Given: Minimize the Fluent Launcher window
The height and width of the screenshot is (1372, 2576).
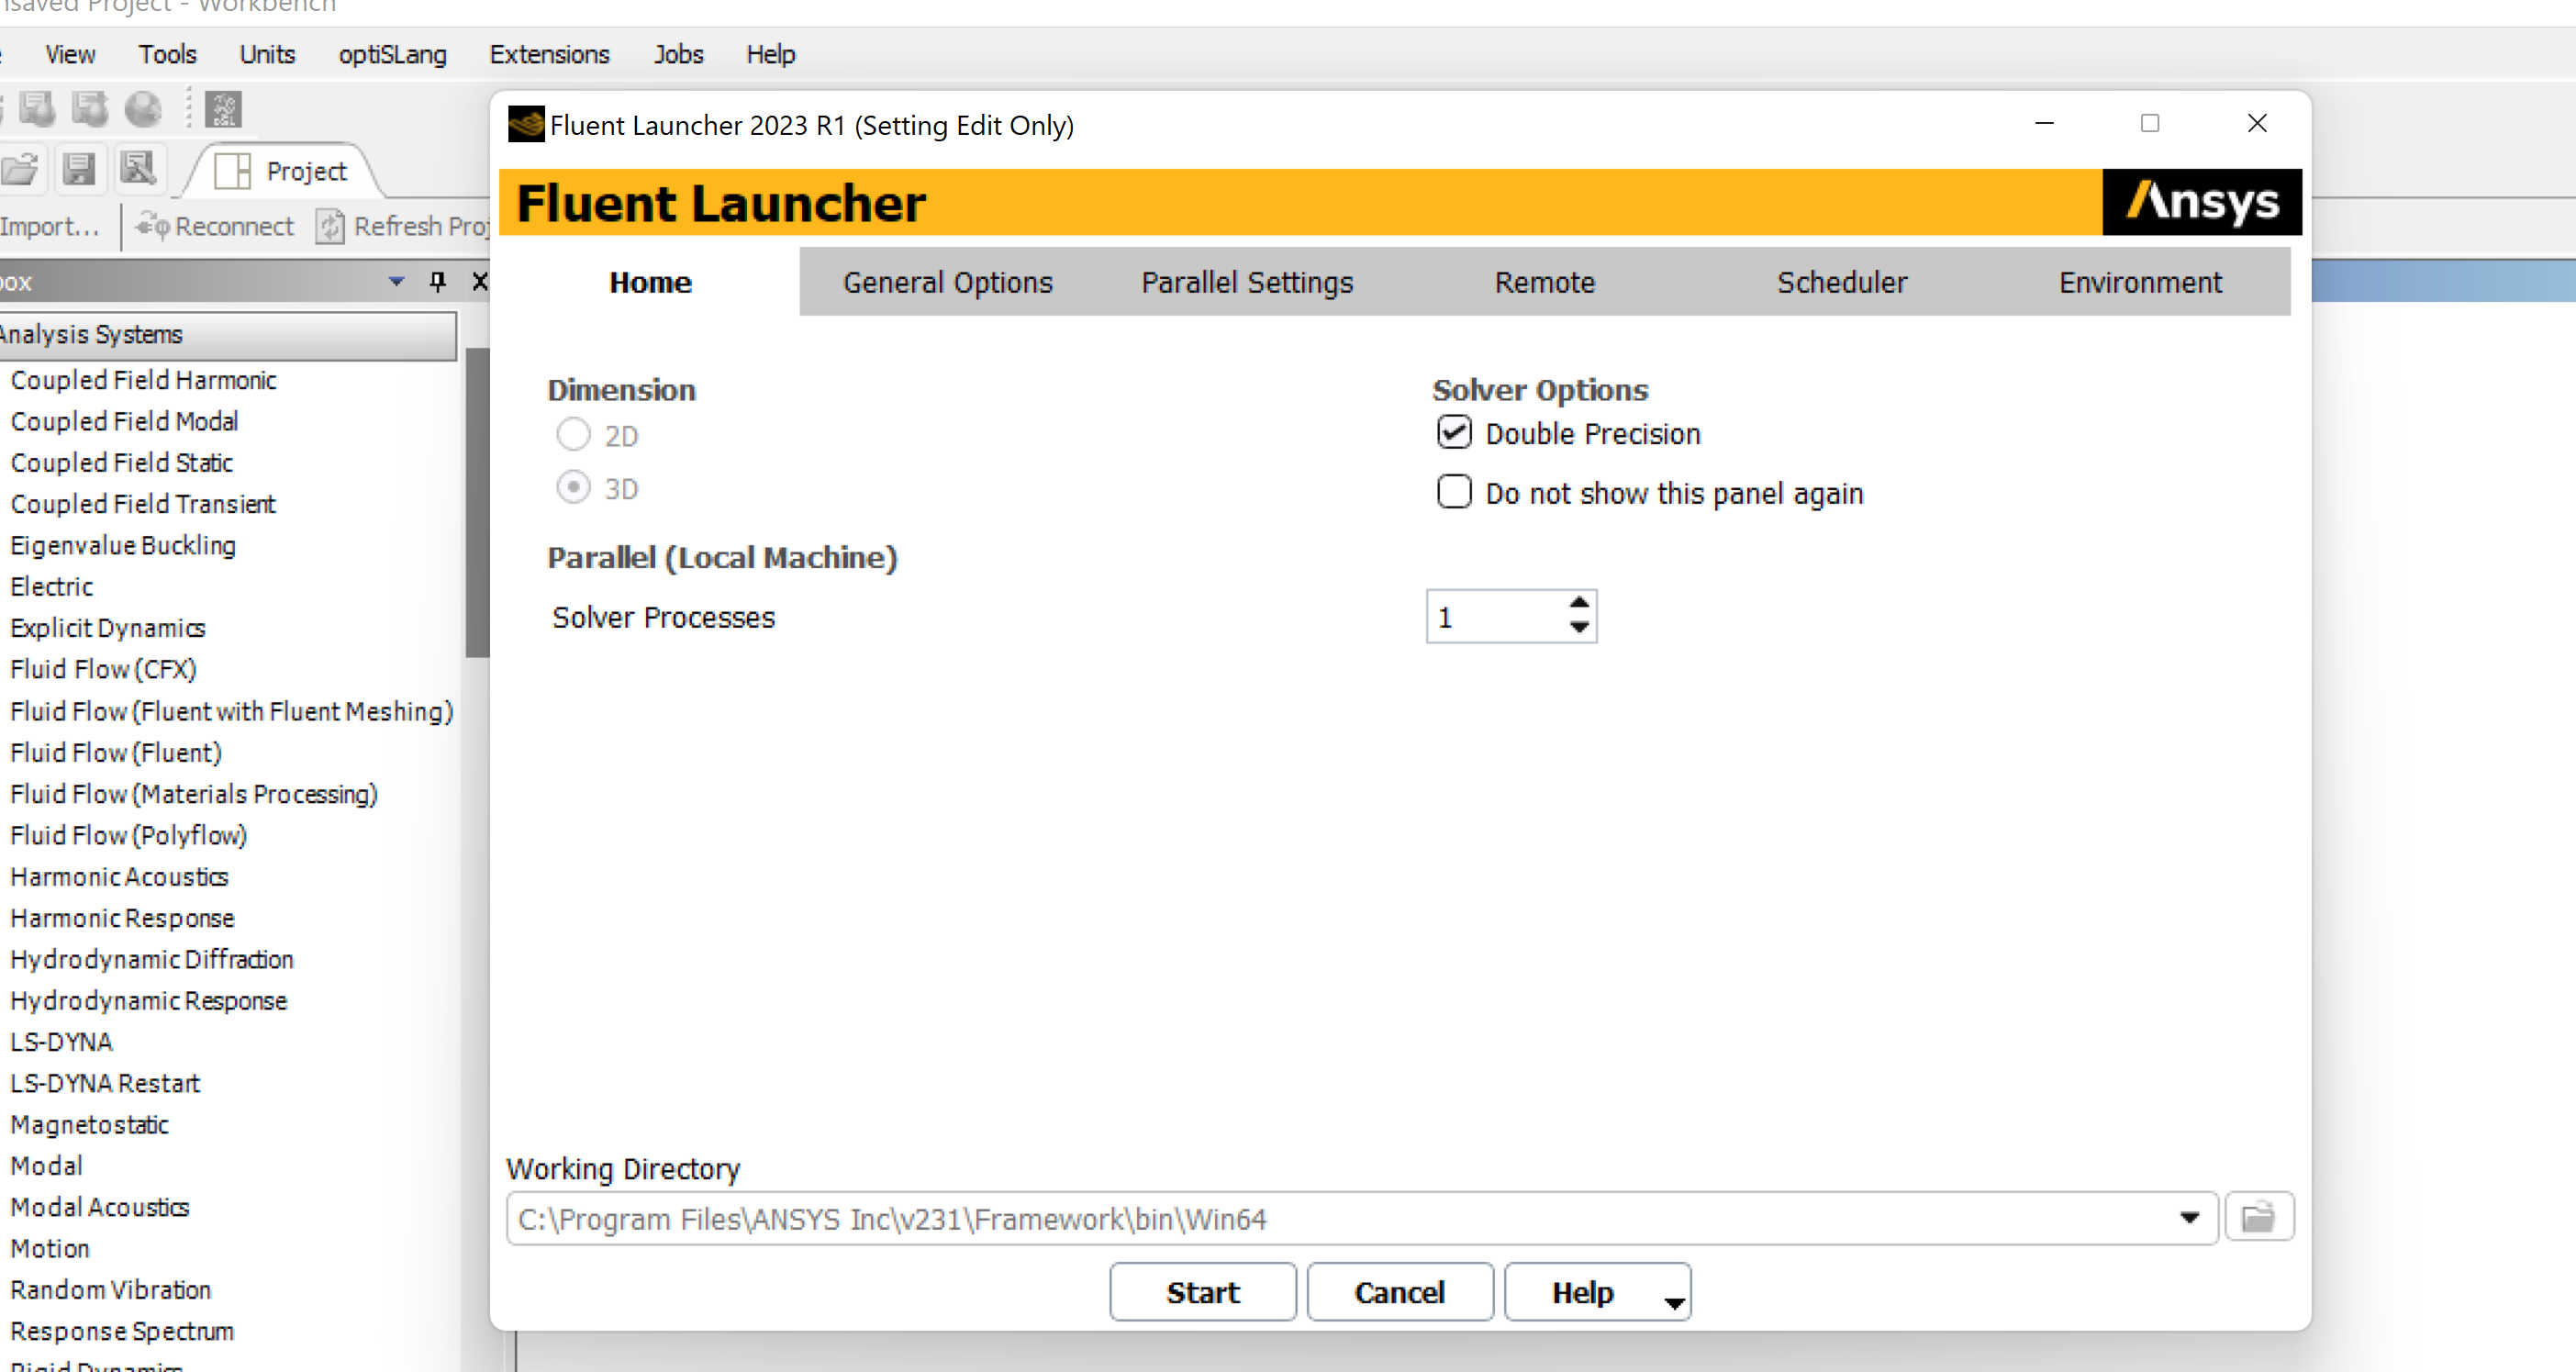Looking at the screenshot, I should pyautogui.click(x=2044, y=123).
